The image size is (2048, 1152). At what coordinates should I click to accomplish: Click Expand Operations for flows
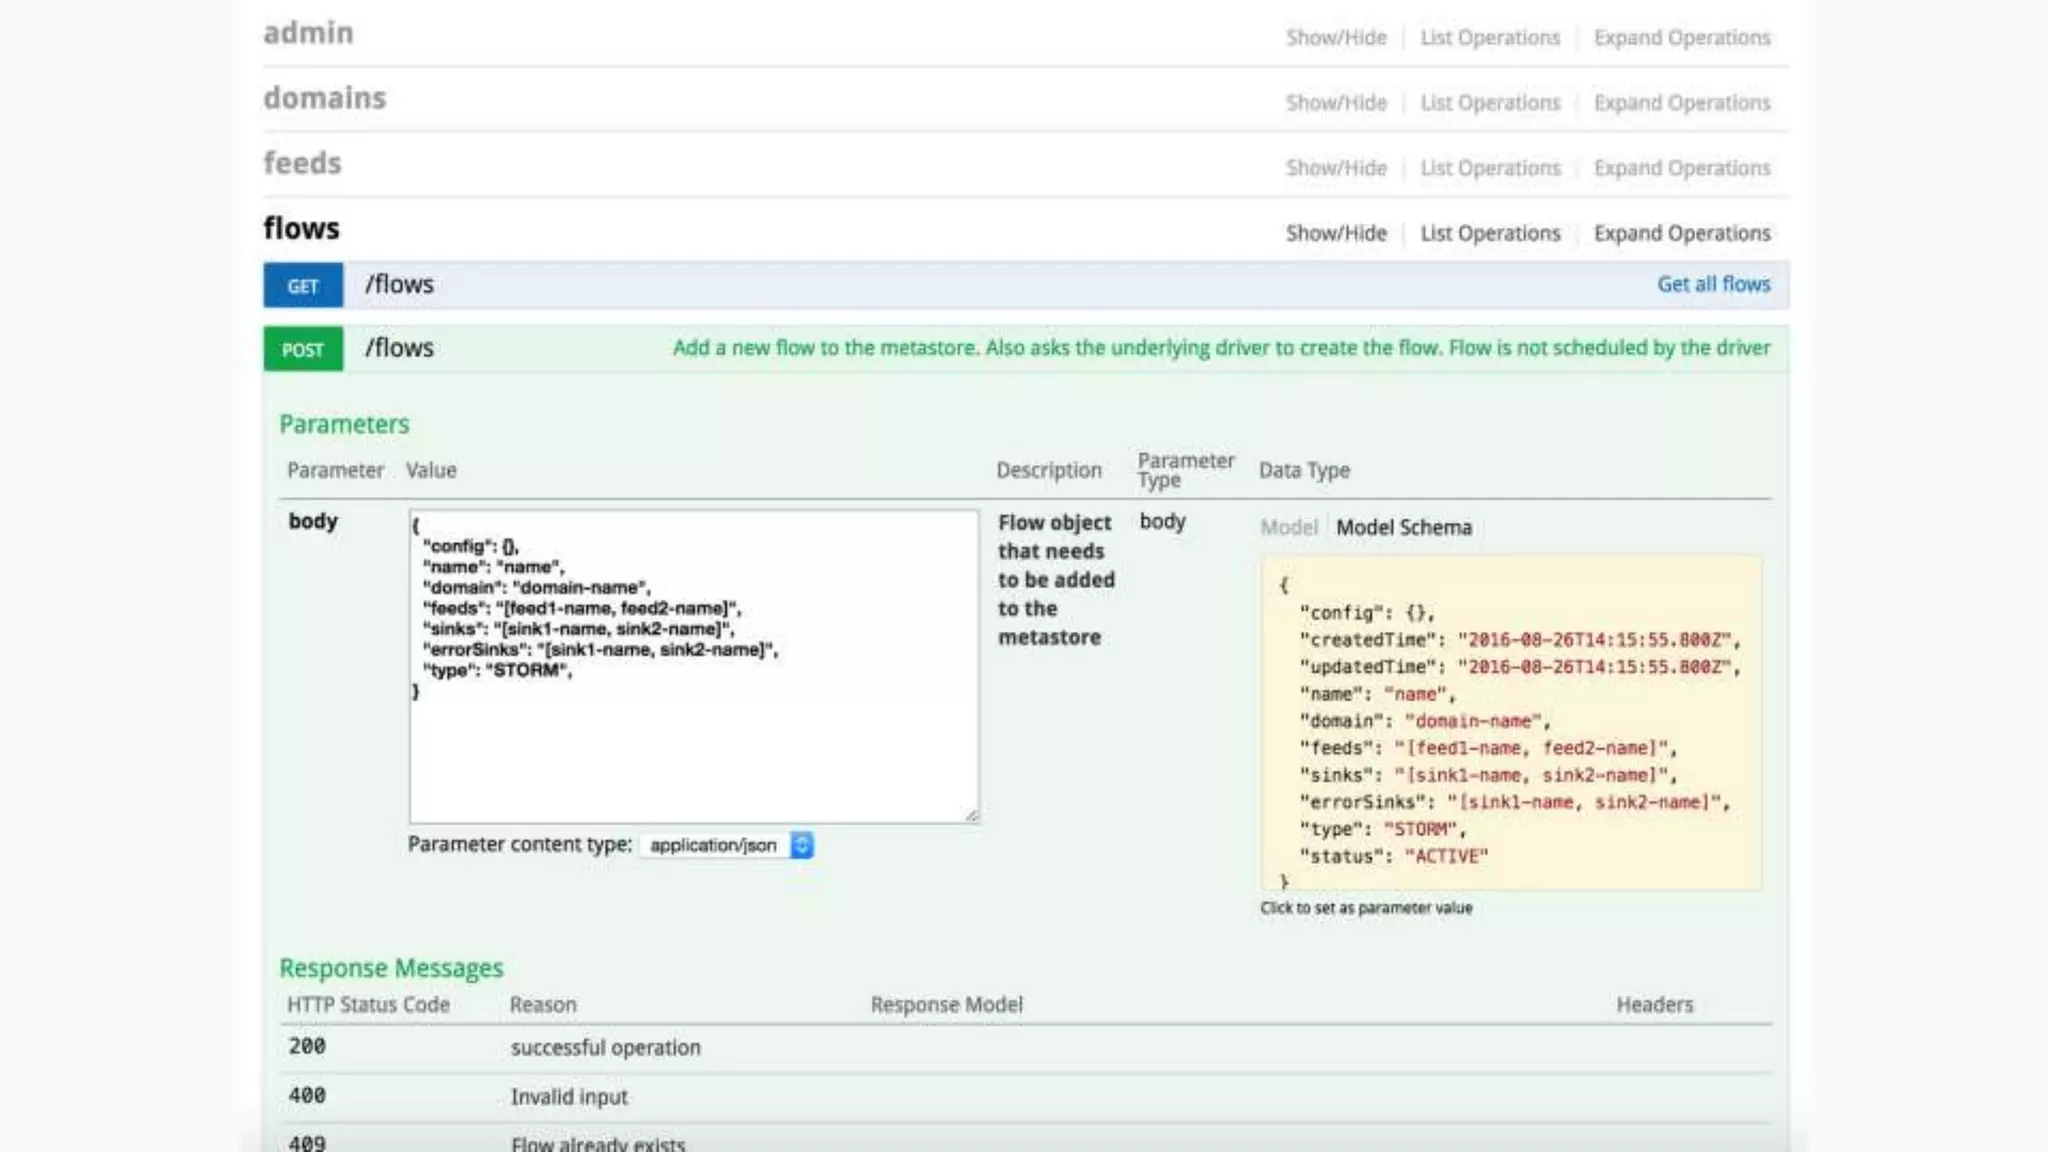point(1681,234)
